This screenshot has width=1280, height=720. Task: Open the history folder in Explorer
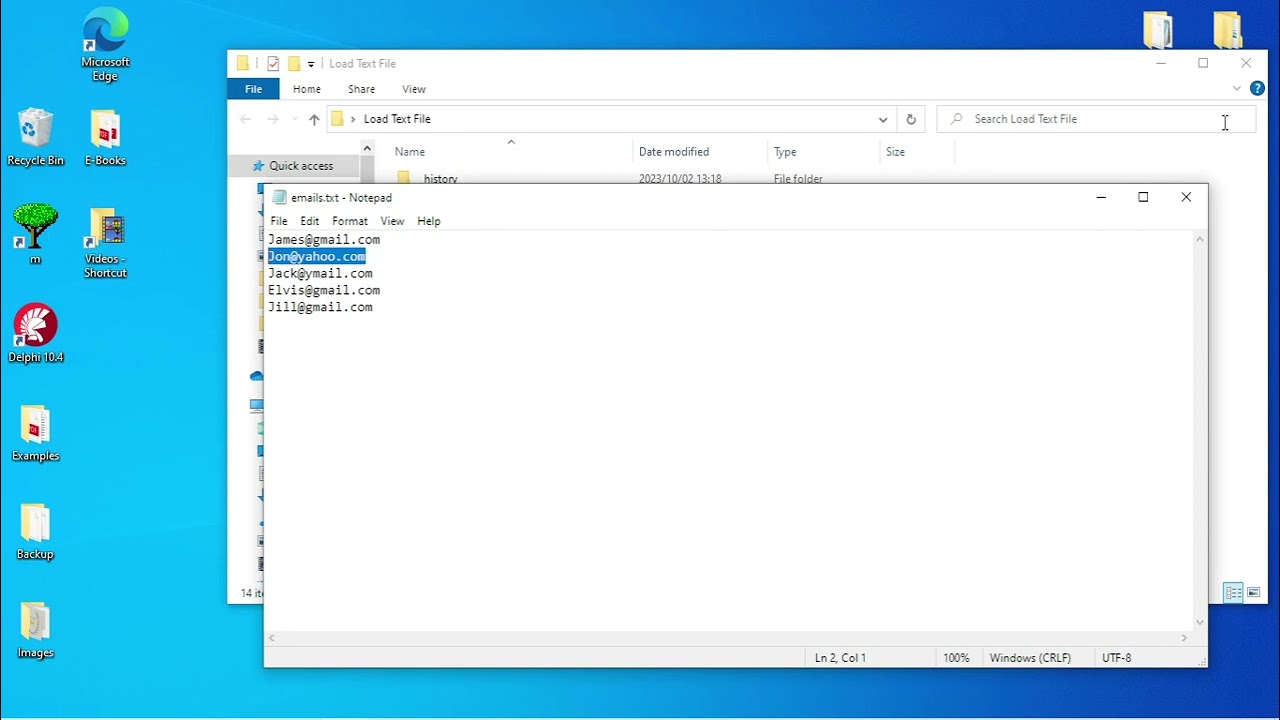tap(440, 179)
